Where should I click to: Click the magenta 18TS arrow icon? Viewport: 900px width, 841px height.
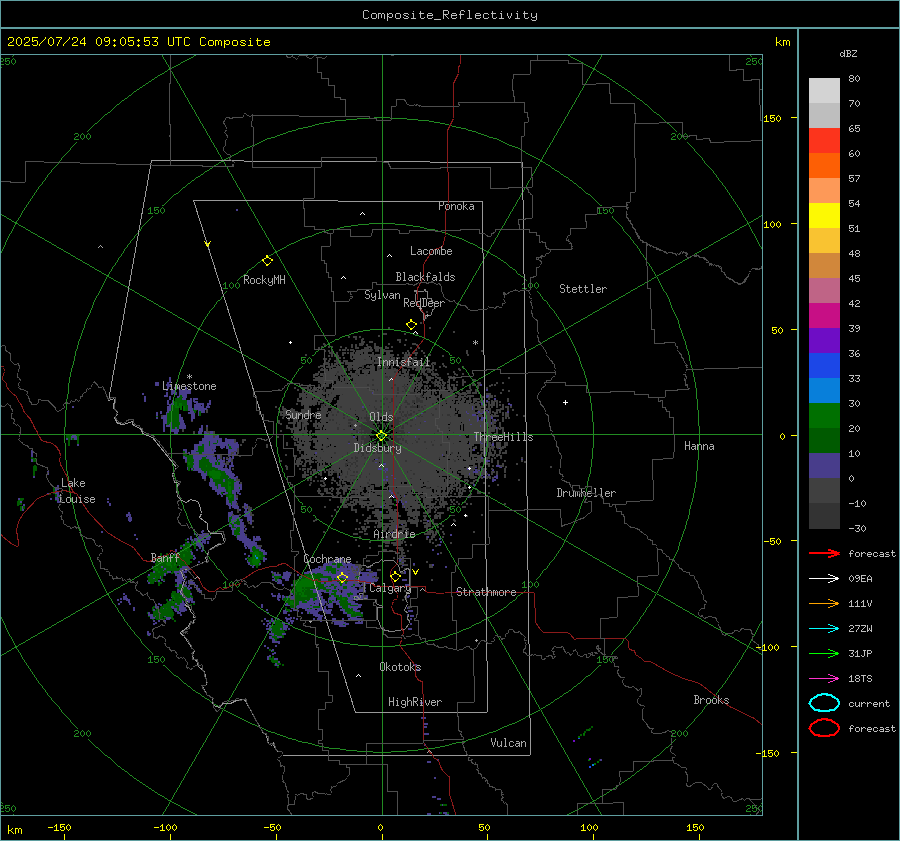pyautogui.click(x=824, y=679)
